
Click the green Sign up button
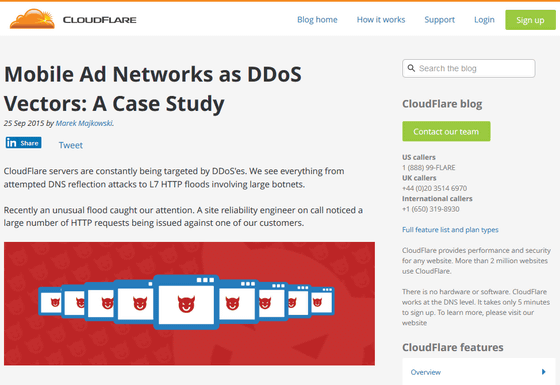(530, 20)
